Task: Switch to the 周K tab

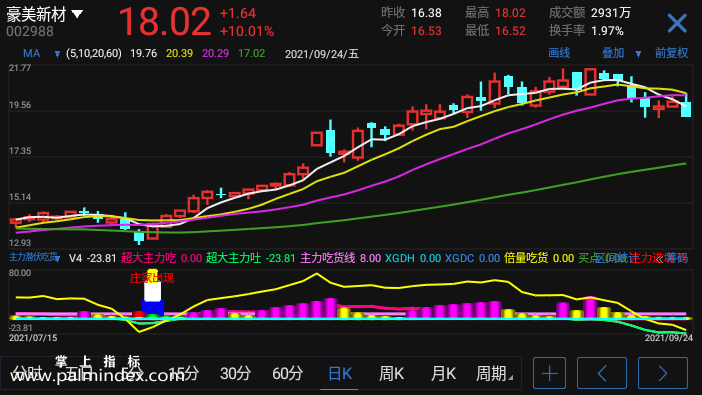Action: click(x=391, y=373)
